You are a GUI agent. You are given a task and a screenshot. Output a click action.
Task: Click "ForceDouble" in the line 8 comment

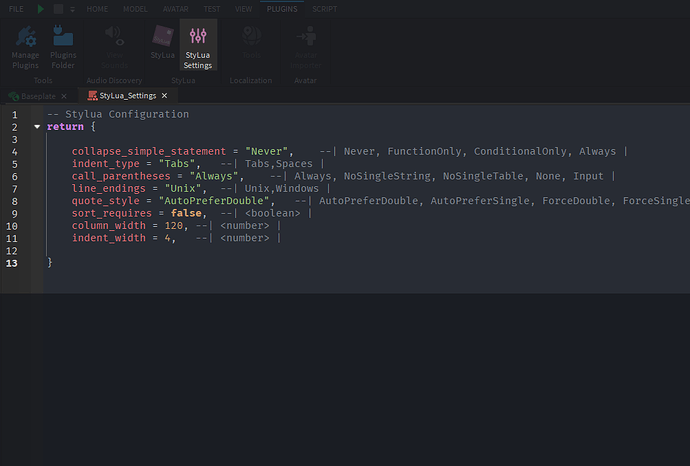tap(576, 201)
